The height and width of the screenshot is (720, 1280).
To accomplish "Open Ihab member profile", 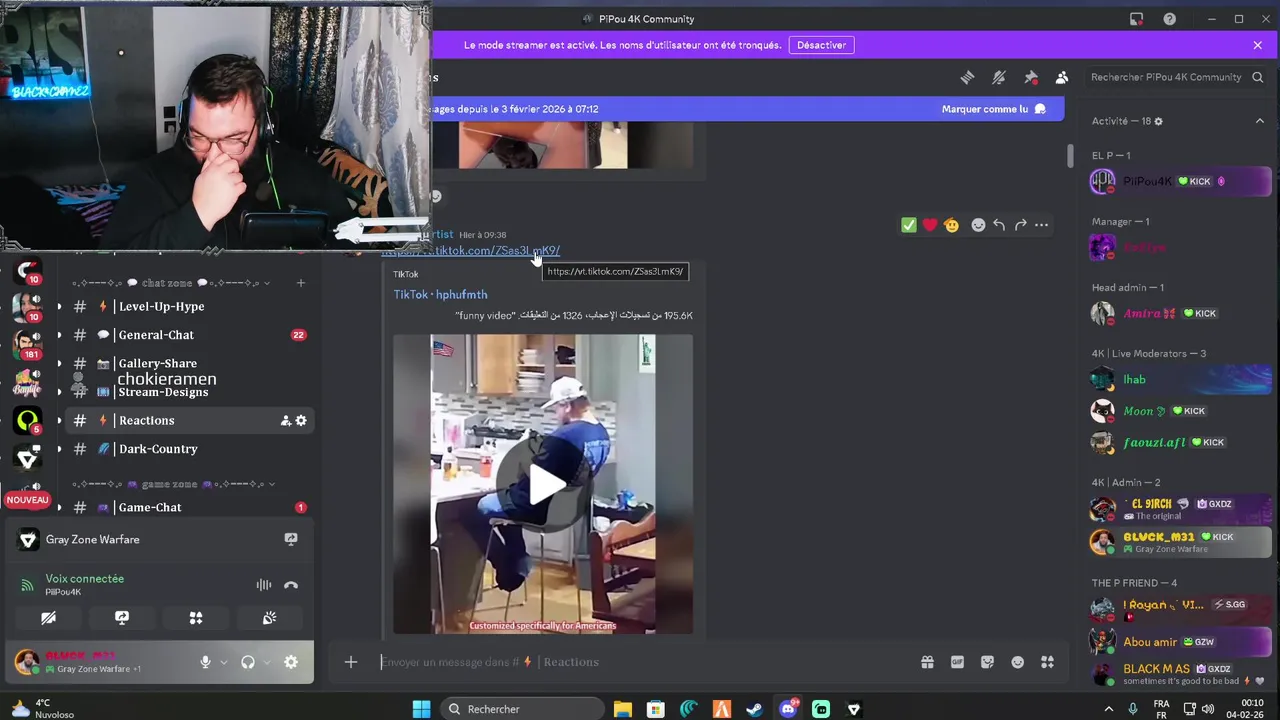I will (x=1180, y=380).
